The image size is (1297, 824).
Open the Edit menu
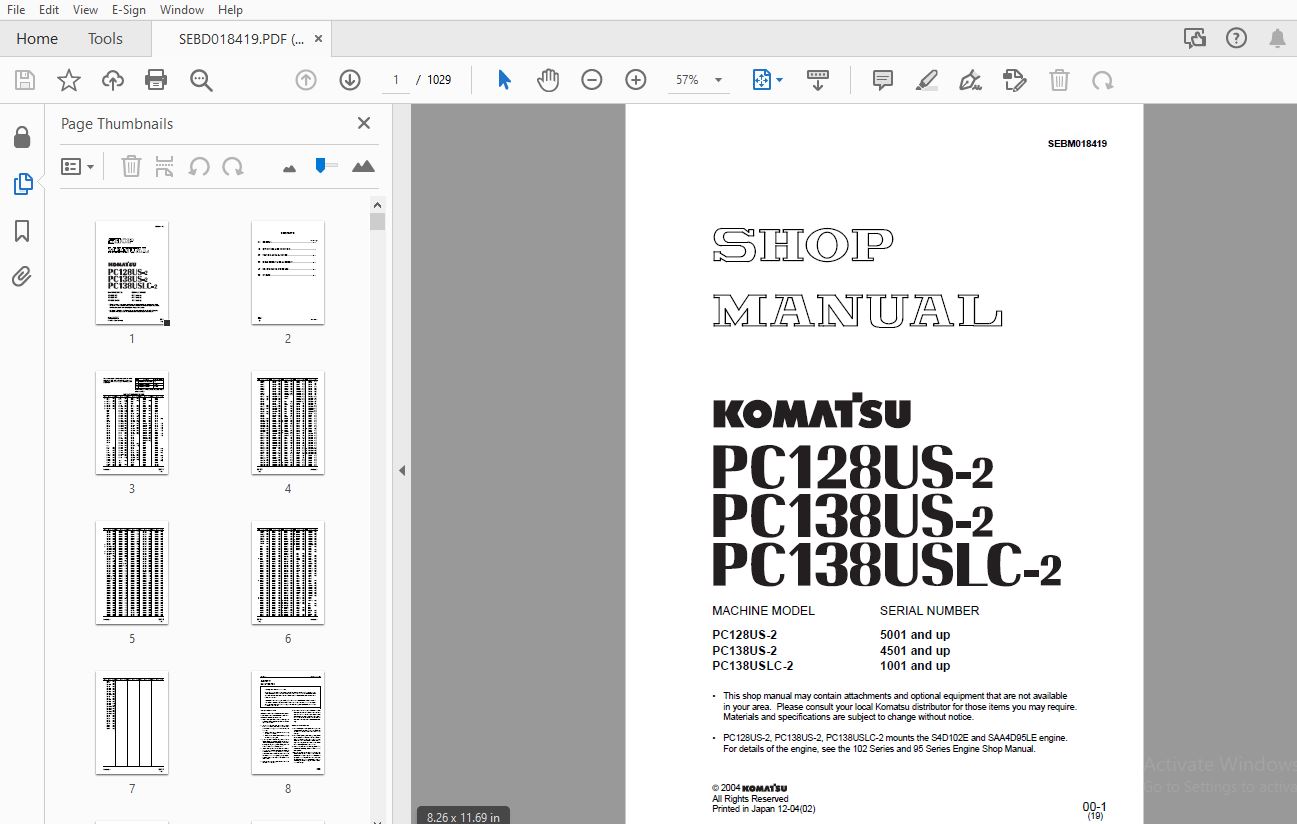49,9
